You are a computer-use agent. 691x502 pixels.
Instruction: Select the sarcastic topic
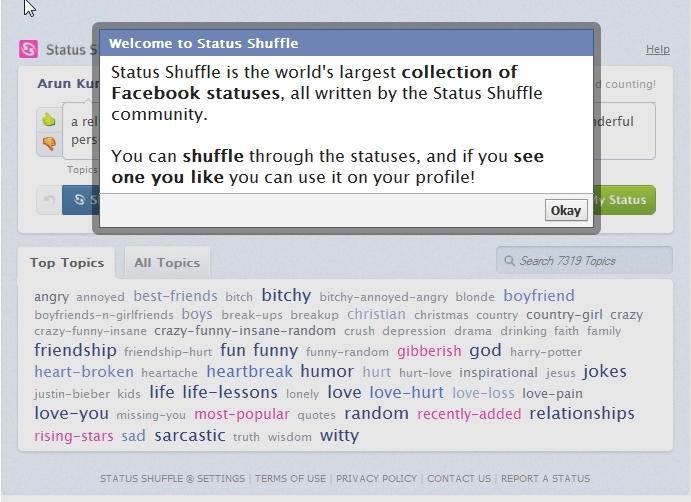coord(190,435)
